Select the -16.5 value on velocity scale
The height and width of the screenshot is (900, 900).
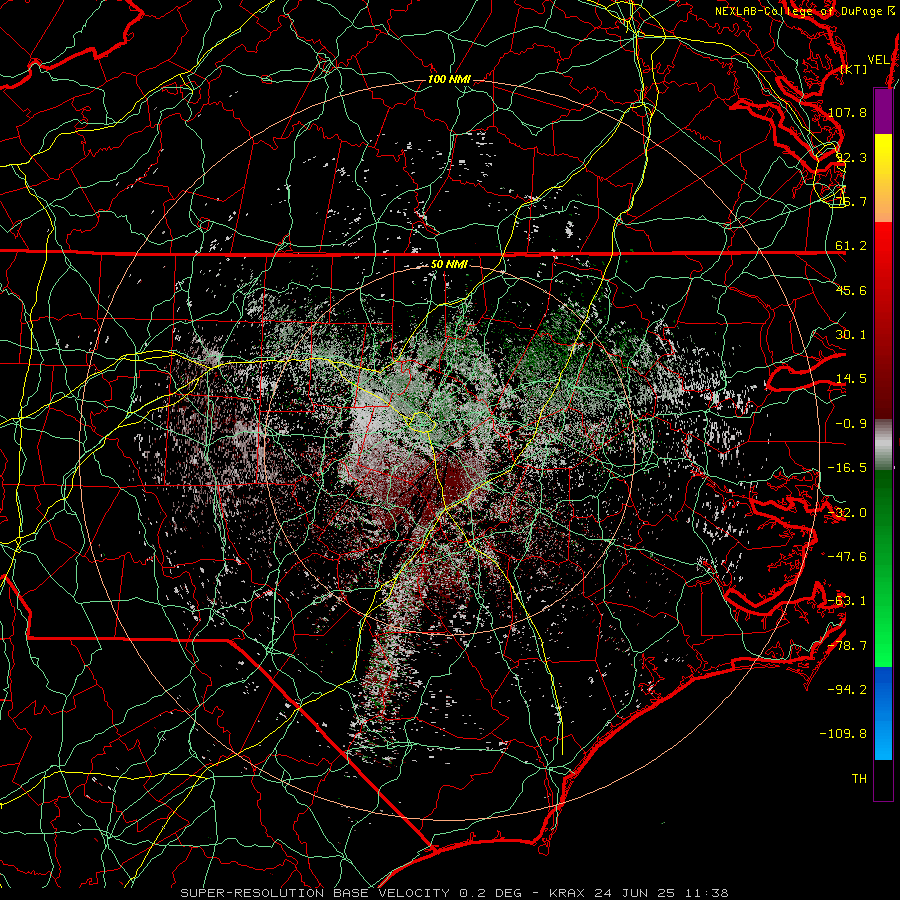tap(847, 468)
